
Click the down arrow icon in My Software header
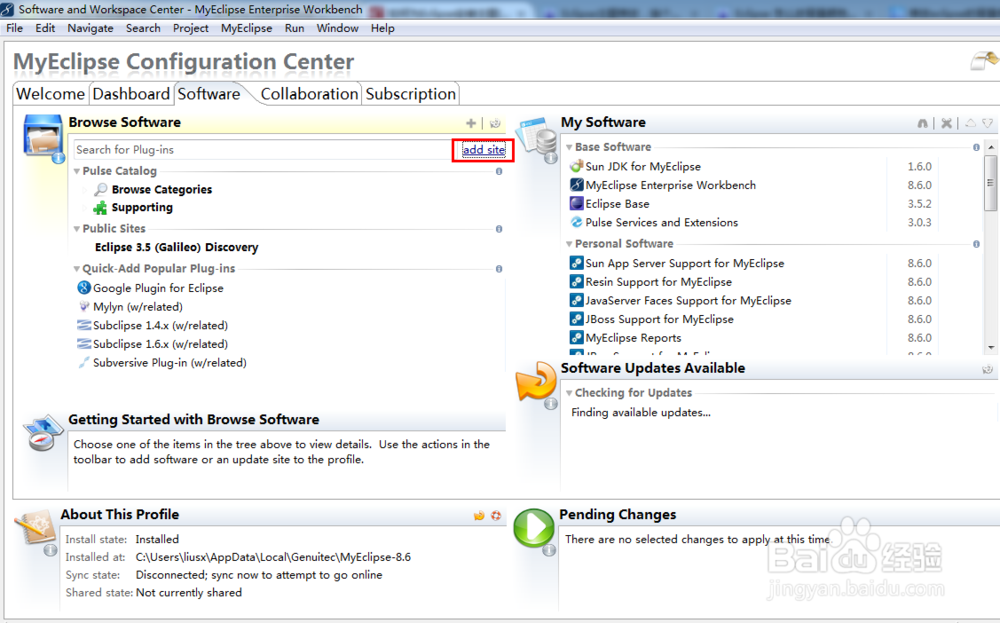(987, 123)
